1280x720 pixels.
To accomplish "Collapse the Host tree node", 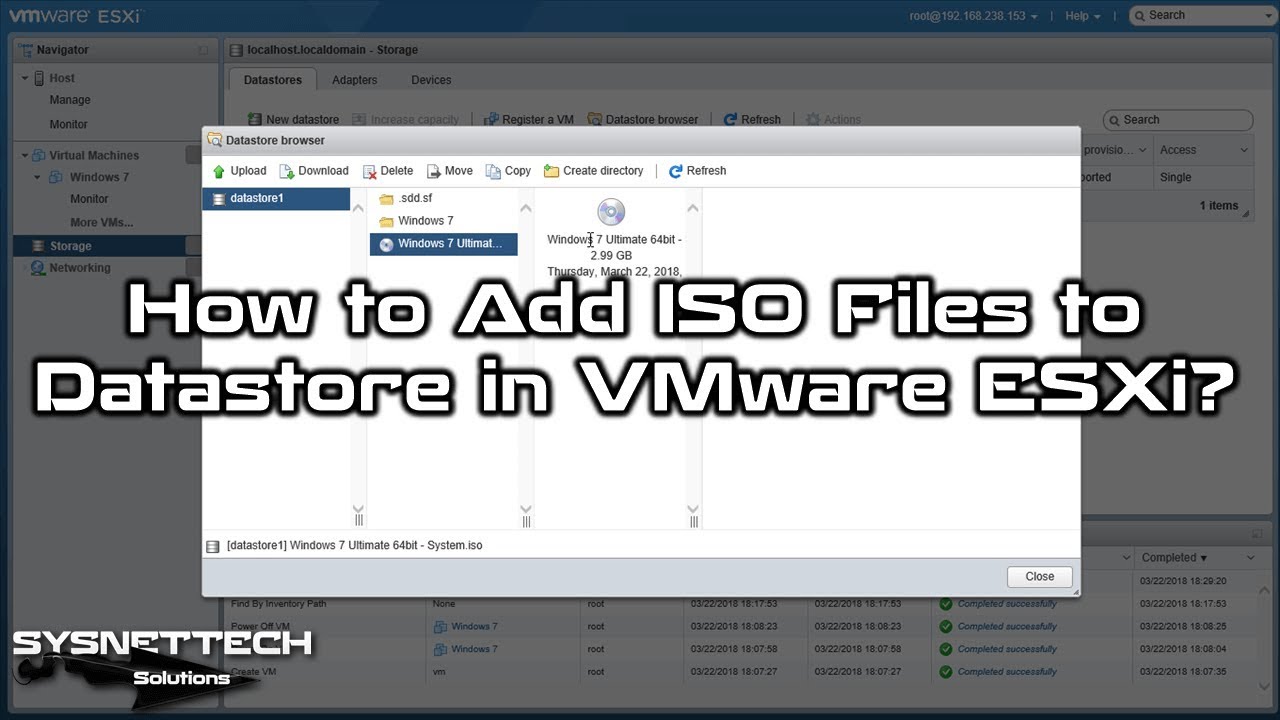I will pos(26,78).
